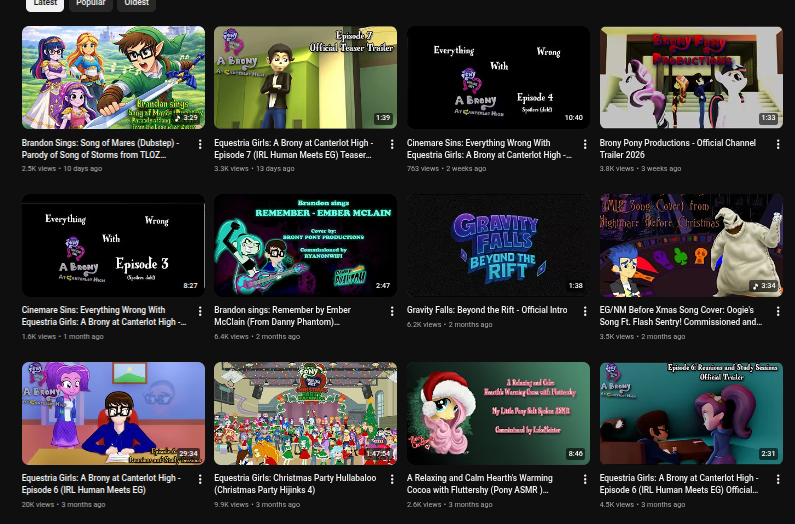The image size is (795, 524).
Task: Play the Episode 7 Official Teaser Trailer thumbnail
Action: [305, 78]
